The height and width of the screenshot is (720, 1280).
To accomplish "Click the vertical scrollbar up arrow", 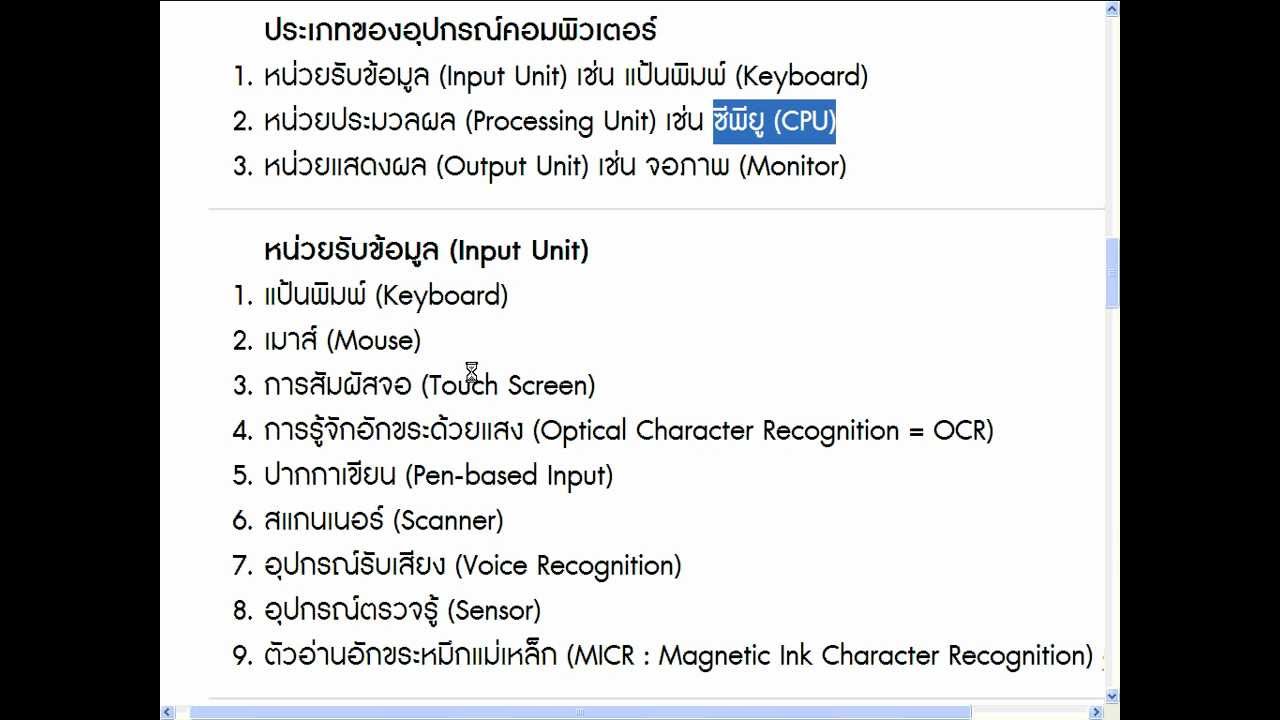I will [1112, 9].
